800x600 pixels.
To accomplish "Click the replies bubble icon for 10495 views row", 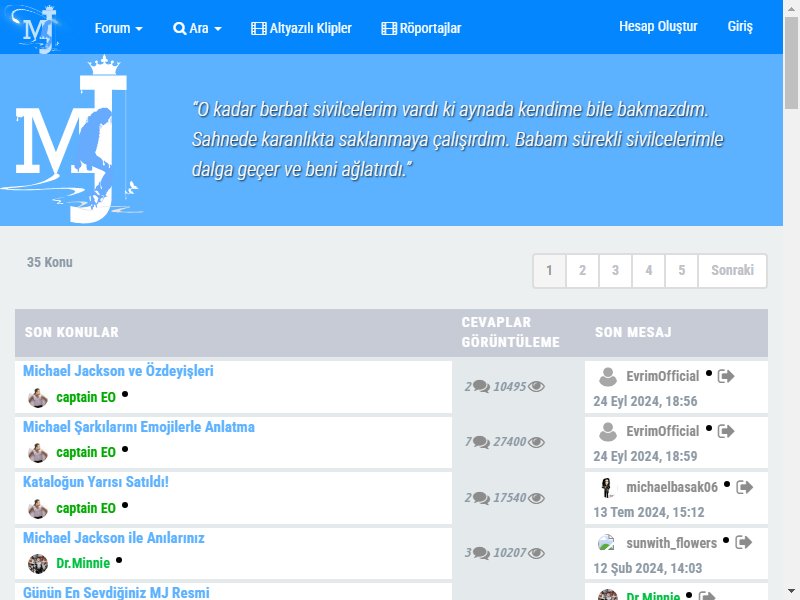I will 481,387.
